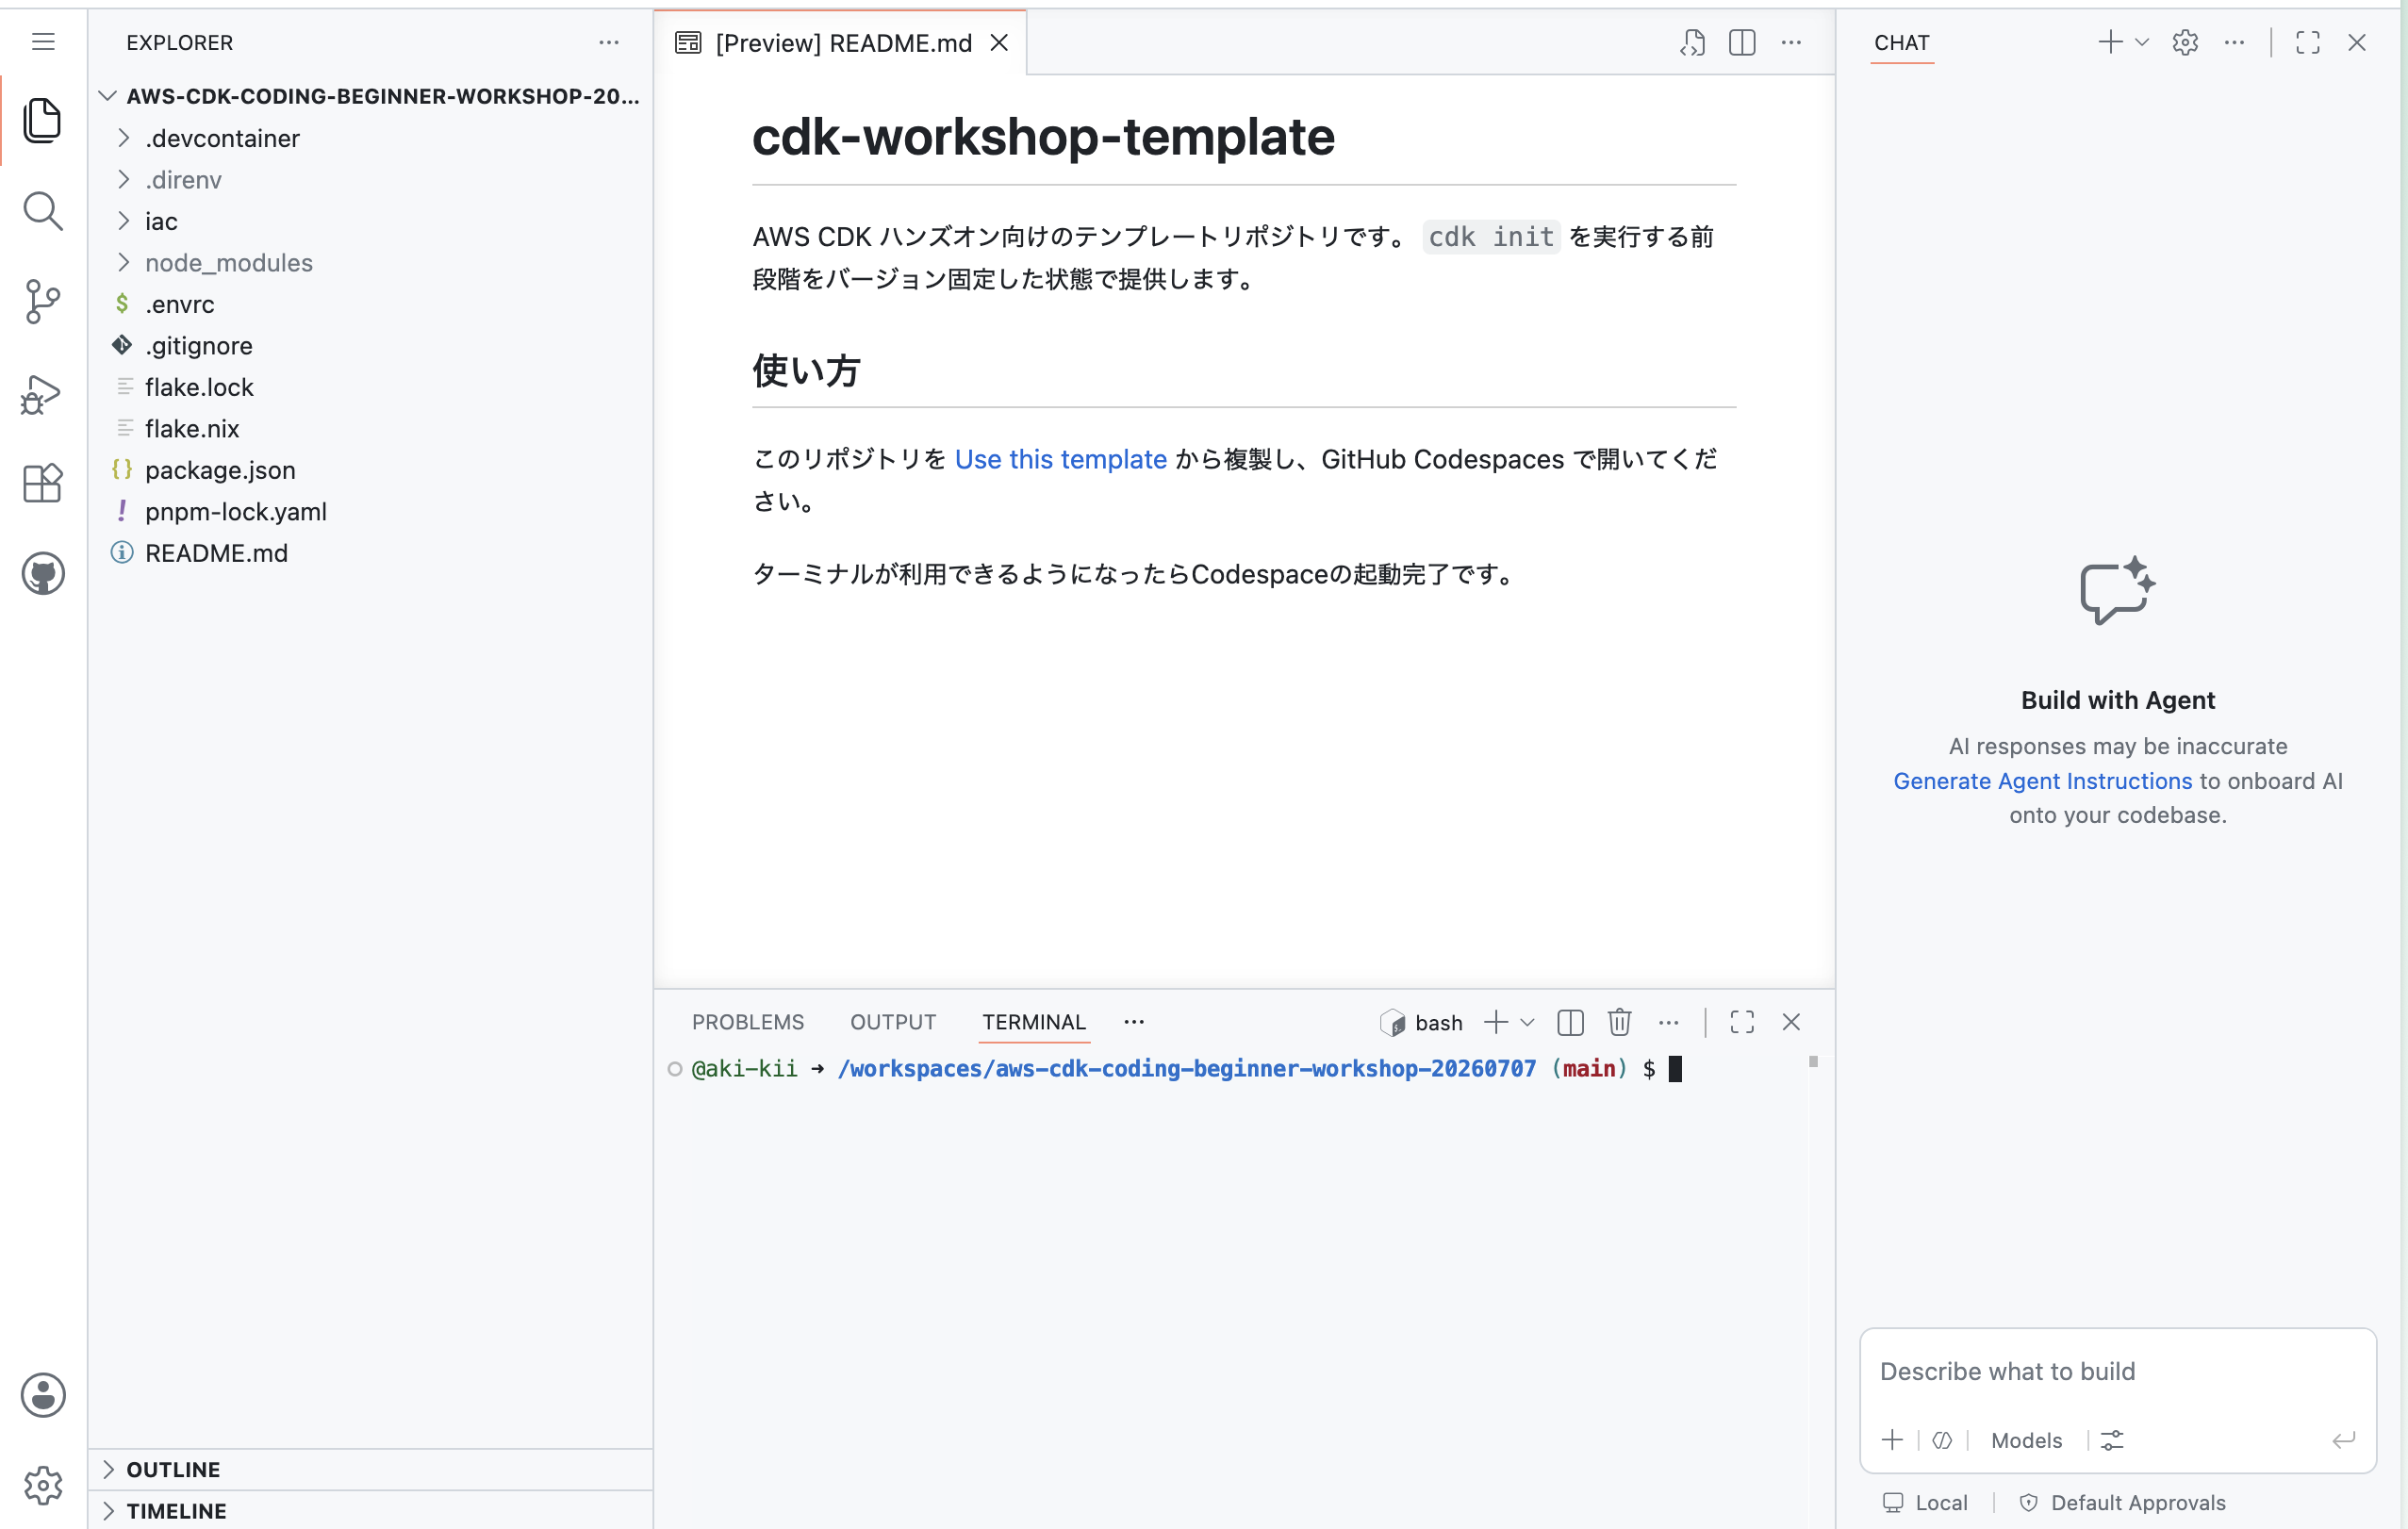Expand the .devcontainer folder
Image resolution: width=2408 pixels, height=1529 pixels.
pyautogui.click(x=123, y=138)
